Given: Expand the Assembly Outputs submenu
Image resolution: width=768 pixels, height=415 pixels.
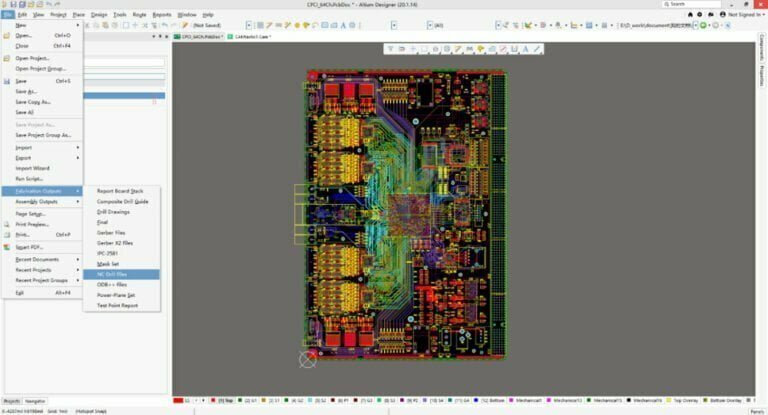Looking at the screenshot, I should tap(45, 201).
